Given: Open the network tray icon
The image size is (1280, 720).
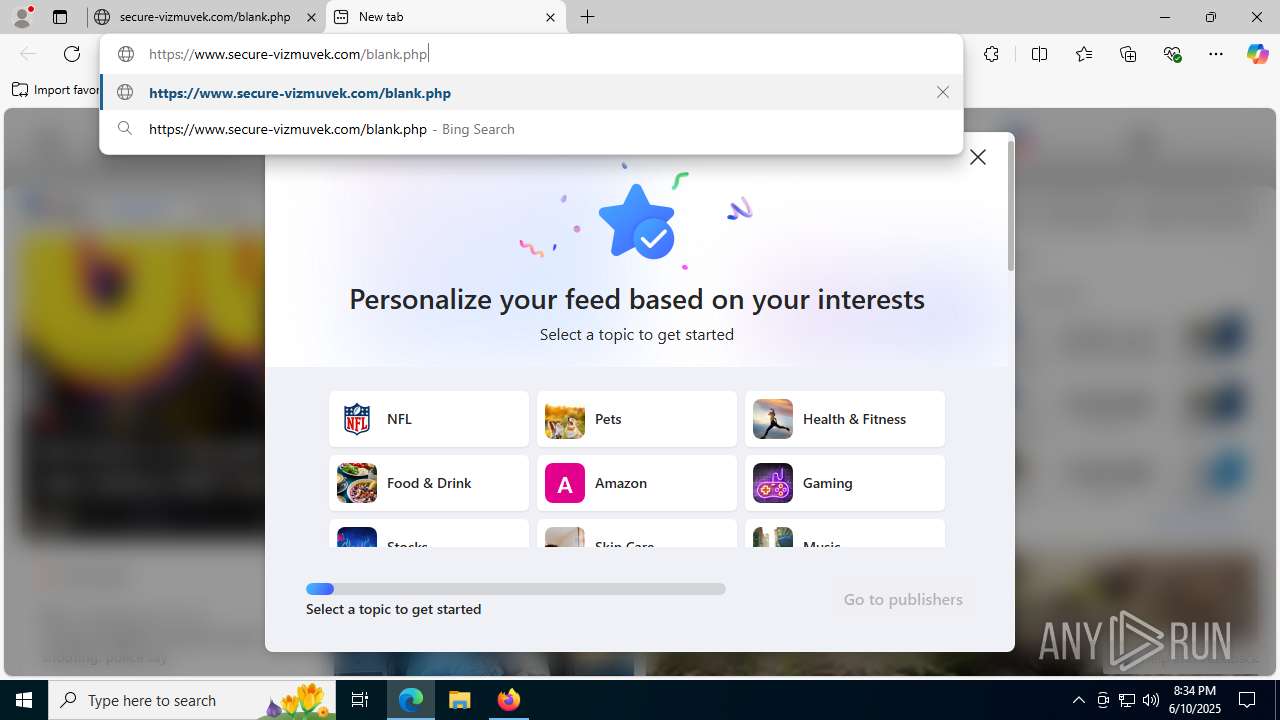Looking at the screenshot, I should [x=1127, y=700].
